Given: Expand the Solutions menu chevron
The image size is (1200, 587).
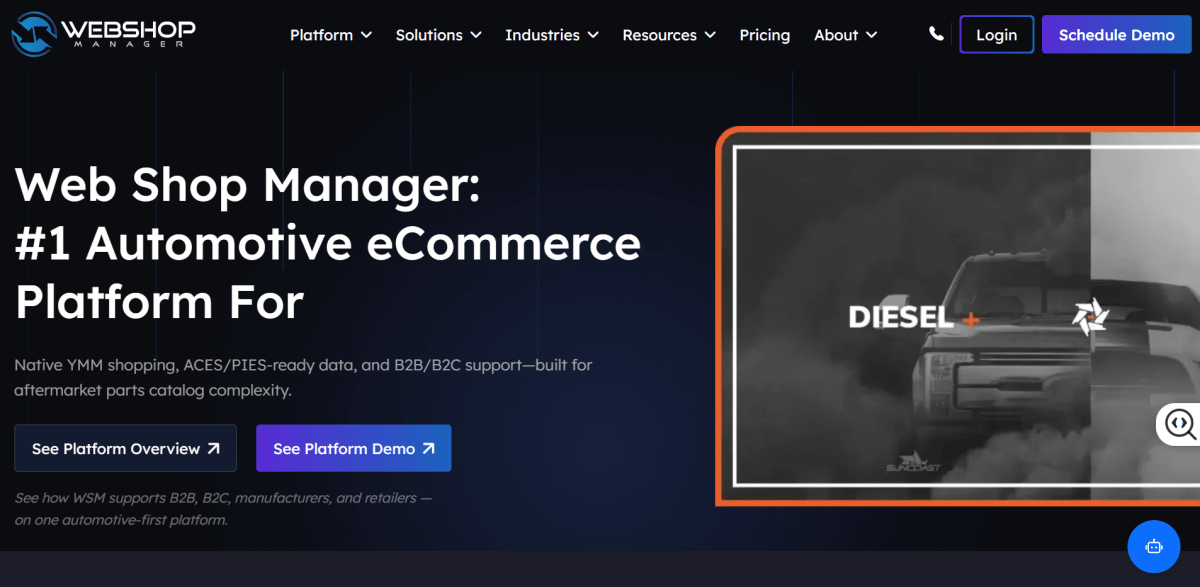Looking at the screenshot, I should pyautogui.click(x=476, y=35).
